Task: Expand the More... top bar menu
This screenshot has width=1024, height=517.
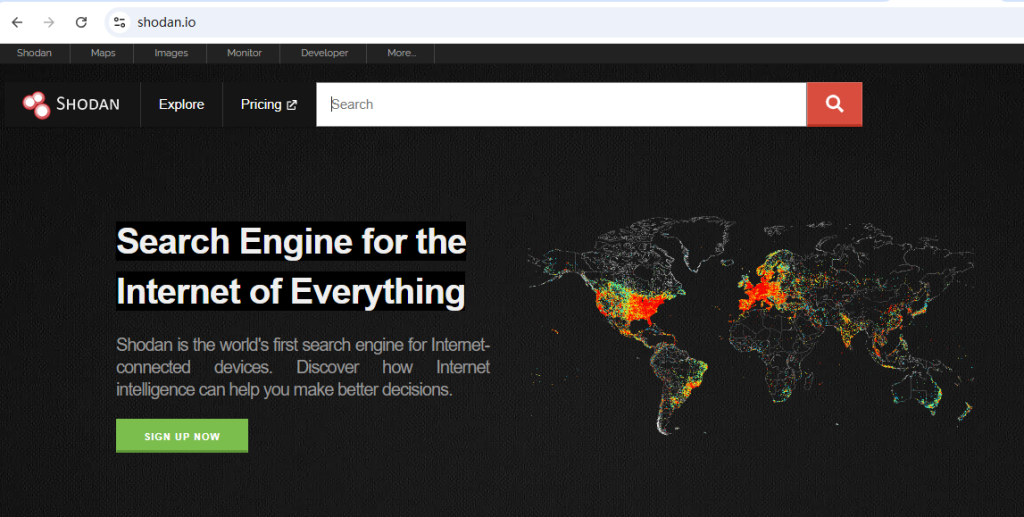Action: [402, 53]
